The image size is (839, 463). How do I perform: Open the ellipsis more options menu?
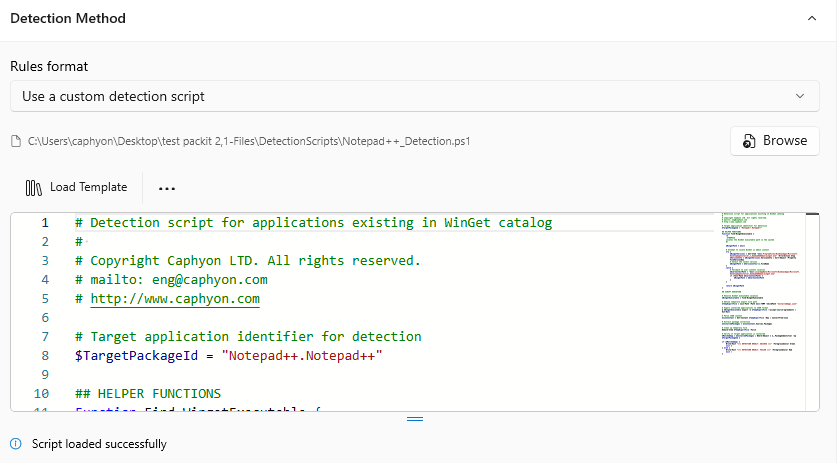click(167, 187)
